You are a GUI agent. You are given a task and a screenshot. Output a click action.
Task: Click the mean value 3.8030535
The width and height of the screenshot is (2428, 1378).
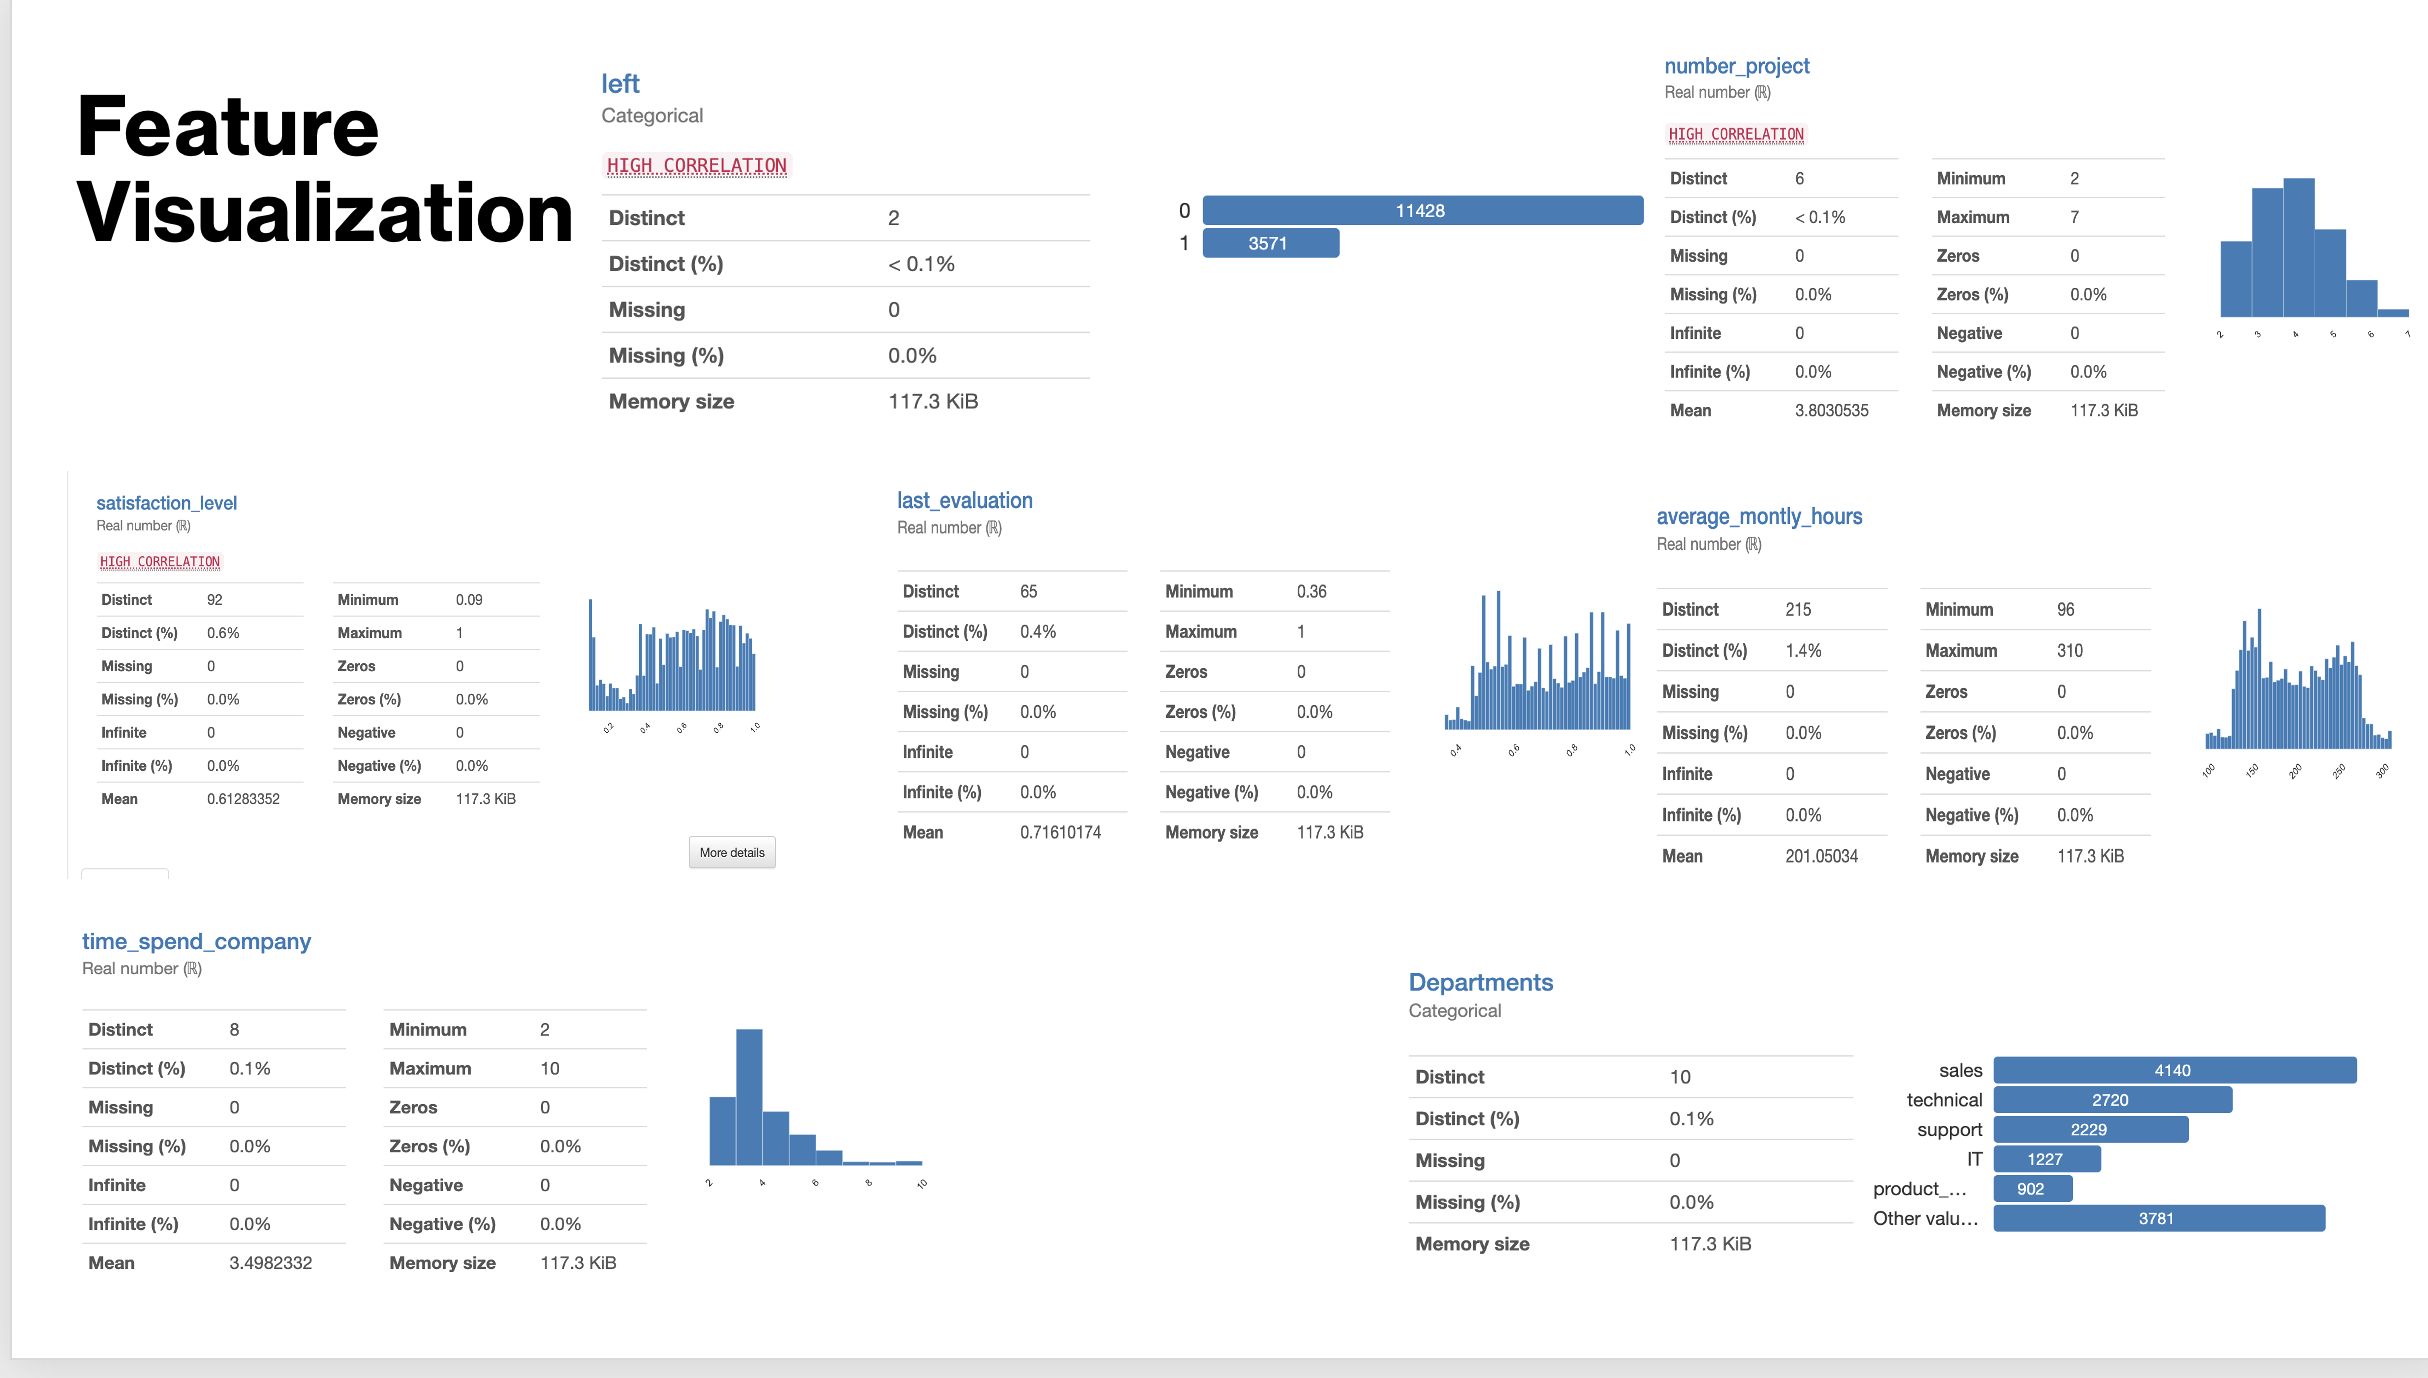pos(1831,410)
